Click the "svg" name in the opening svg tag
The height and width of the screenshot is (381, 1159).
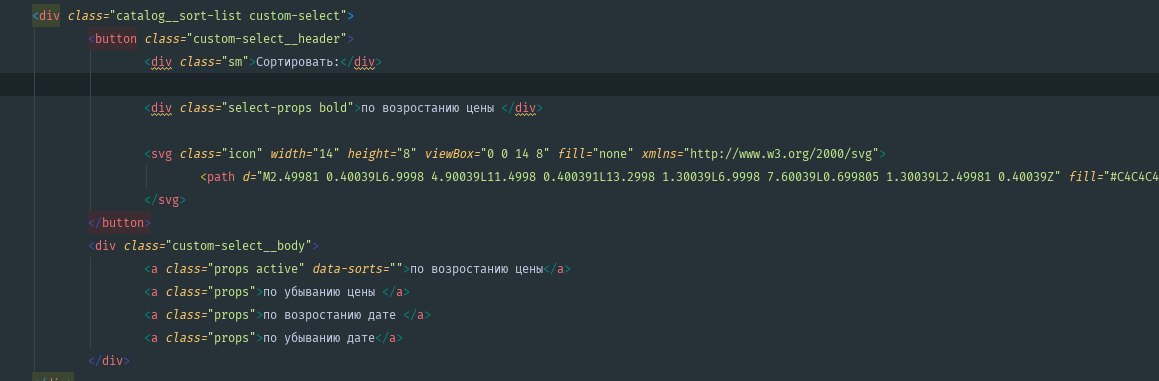(x=162, y=154)
